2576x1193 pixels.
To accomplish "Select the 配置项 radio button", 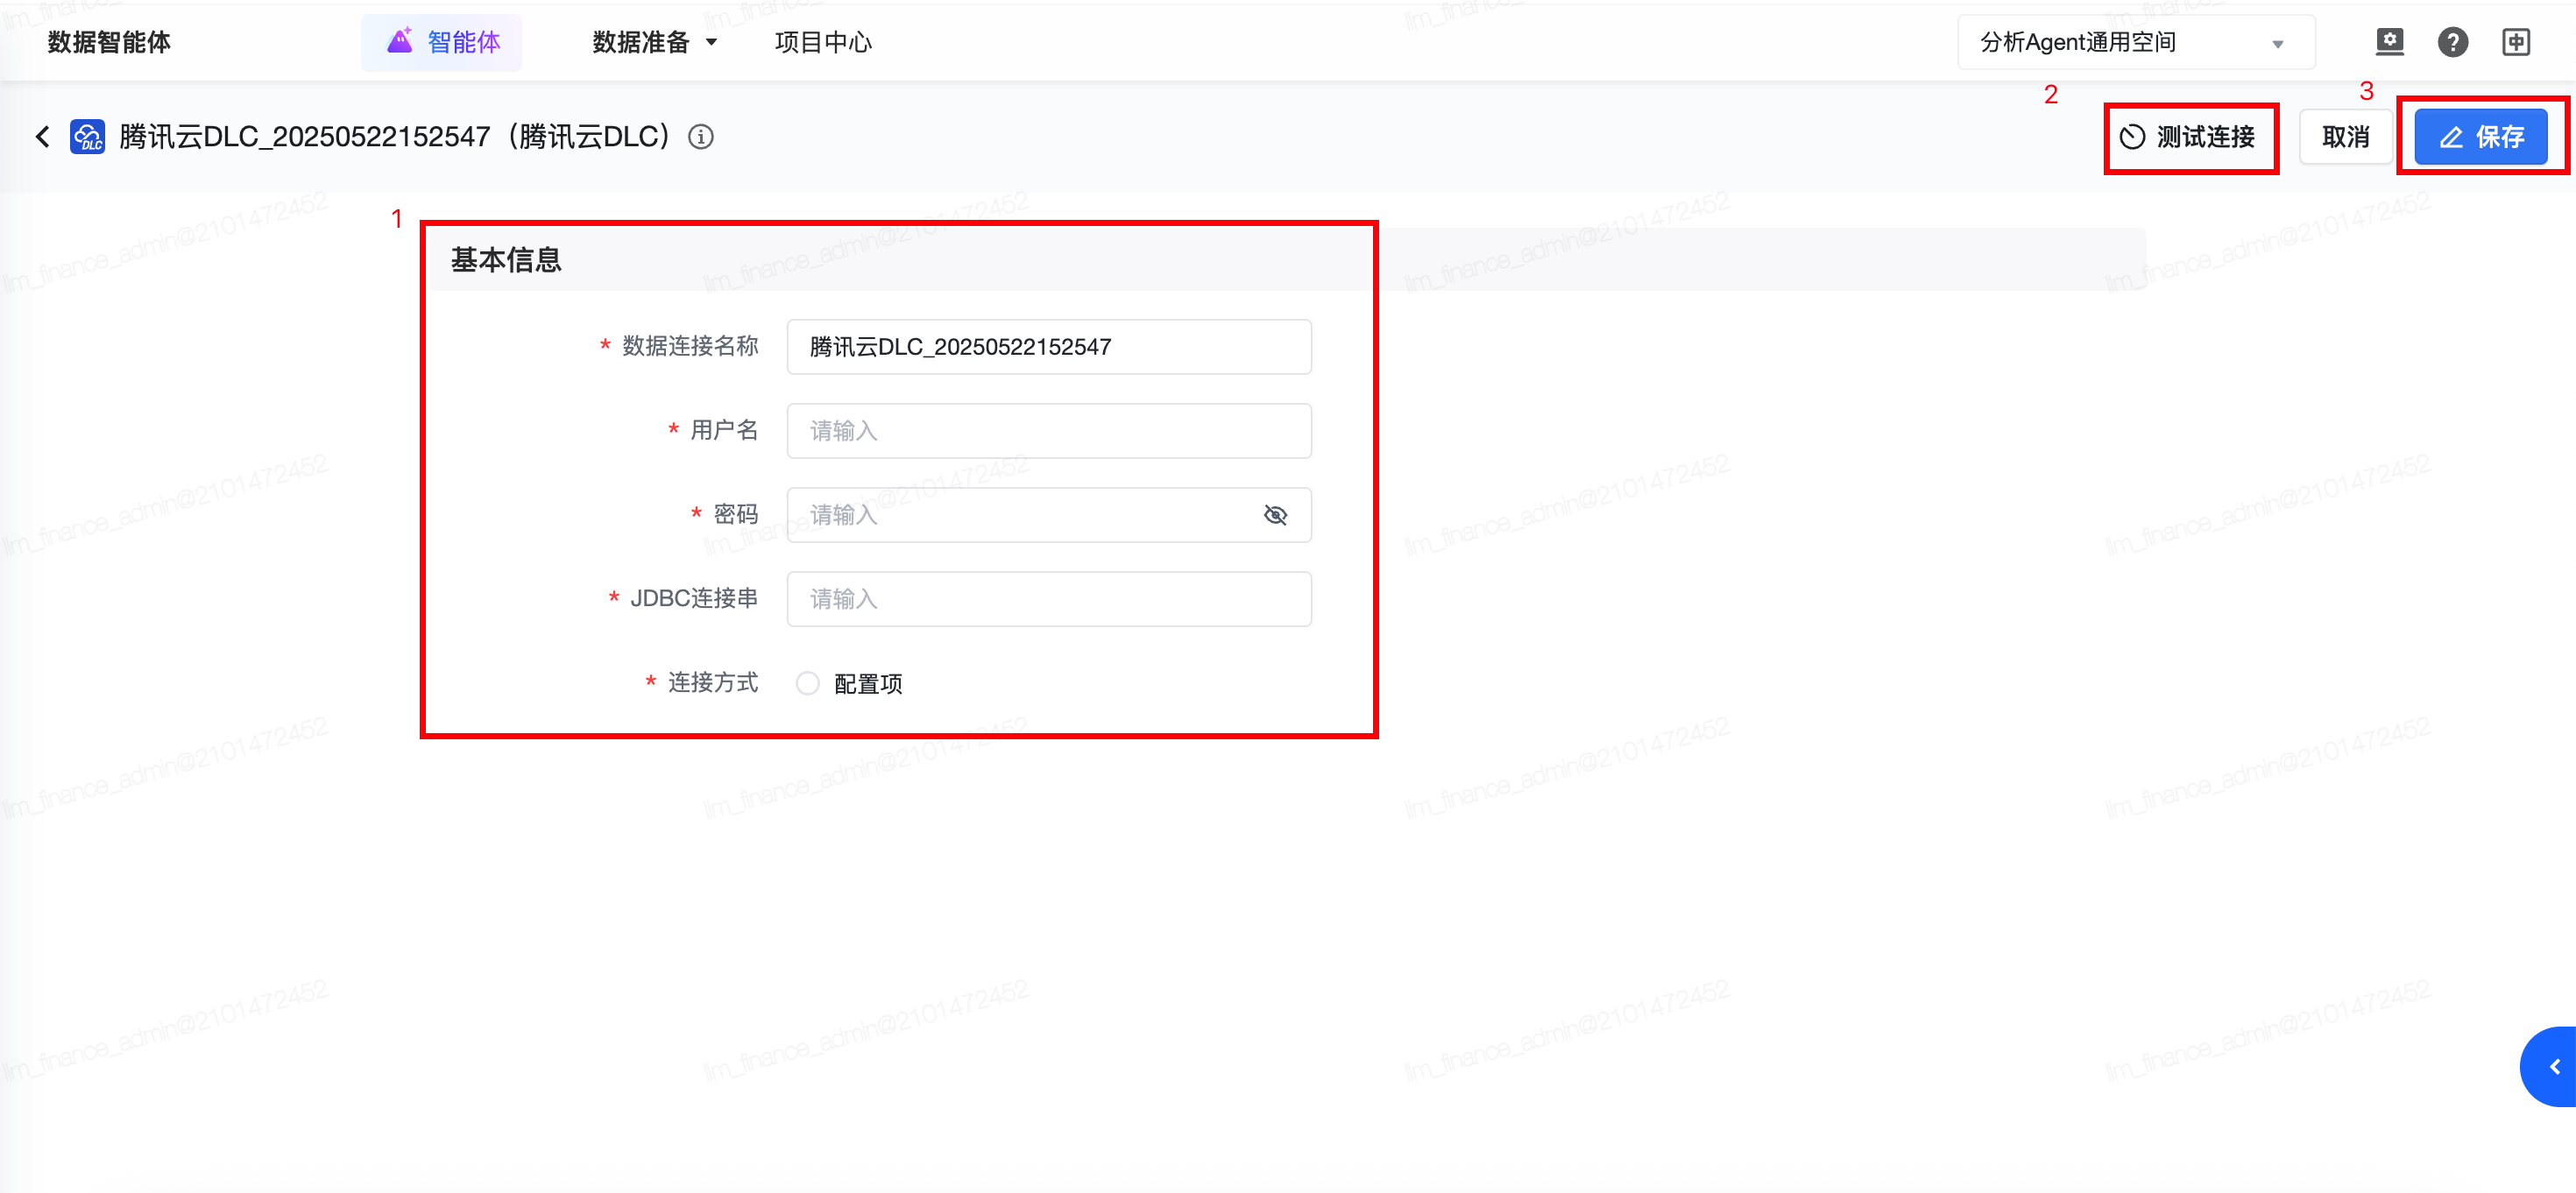I will pyautogui.click(x=808, y=684).
